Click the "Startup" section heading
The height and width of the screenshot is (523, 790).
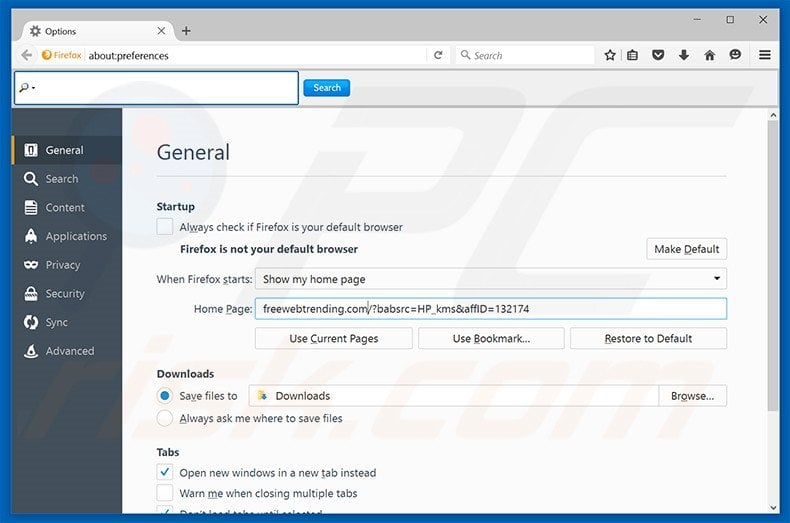(175, 207)
